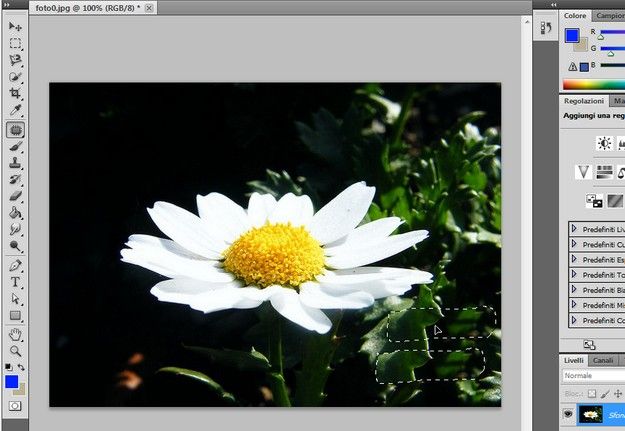This screenshot has height=431, width=625.
Task: Select the History Brush tool
Action: click(15, 179)
